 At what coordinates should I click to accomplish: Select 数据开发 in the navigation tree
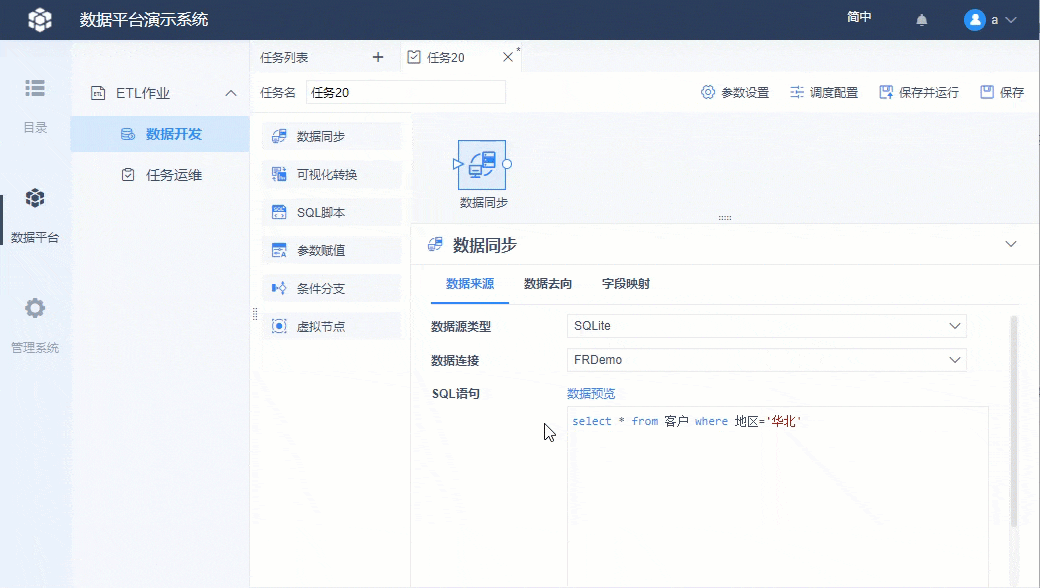tap(160, 134)
